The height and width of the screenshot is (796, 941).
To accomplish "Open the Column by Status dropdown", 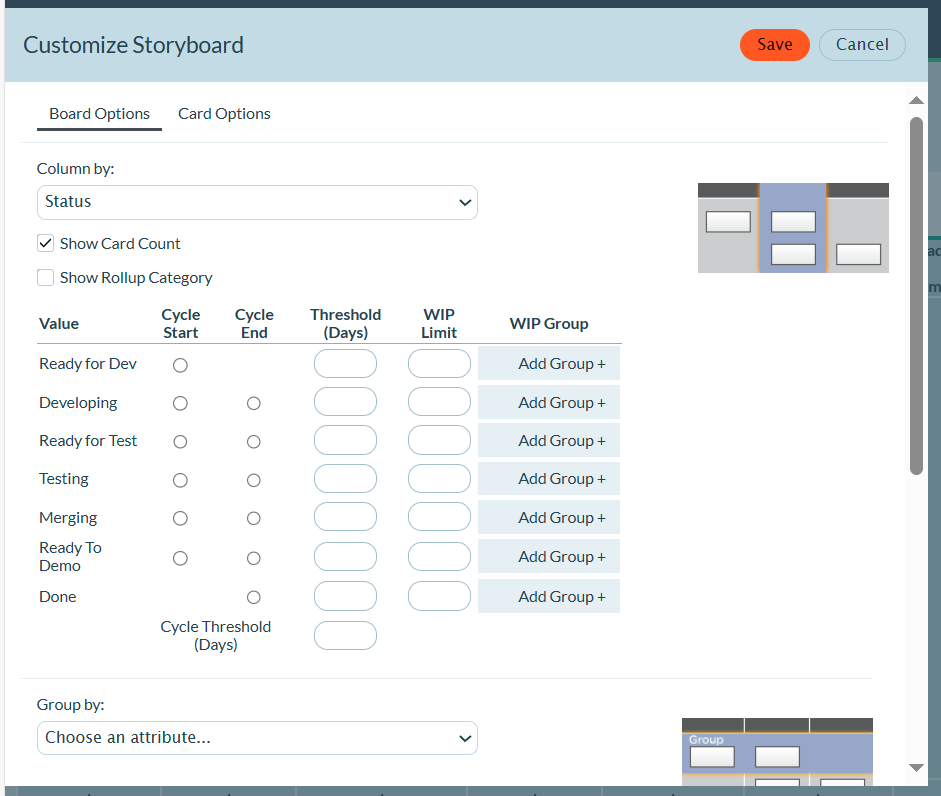I will (x=257, y=202).
